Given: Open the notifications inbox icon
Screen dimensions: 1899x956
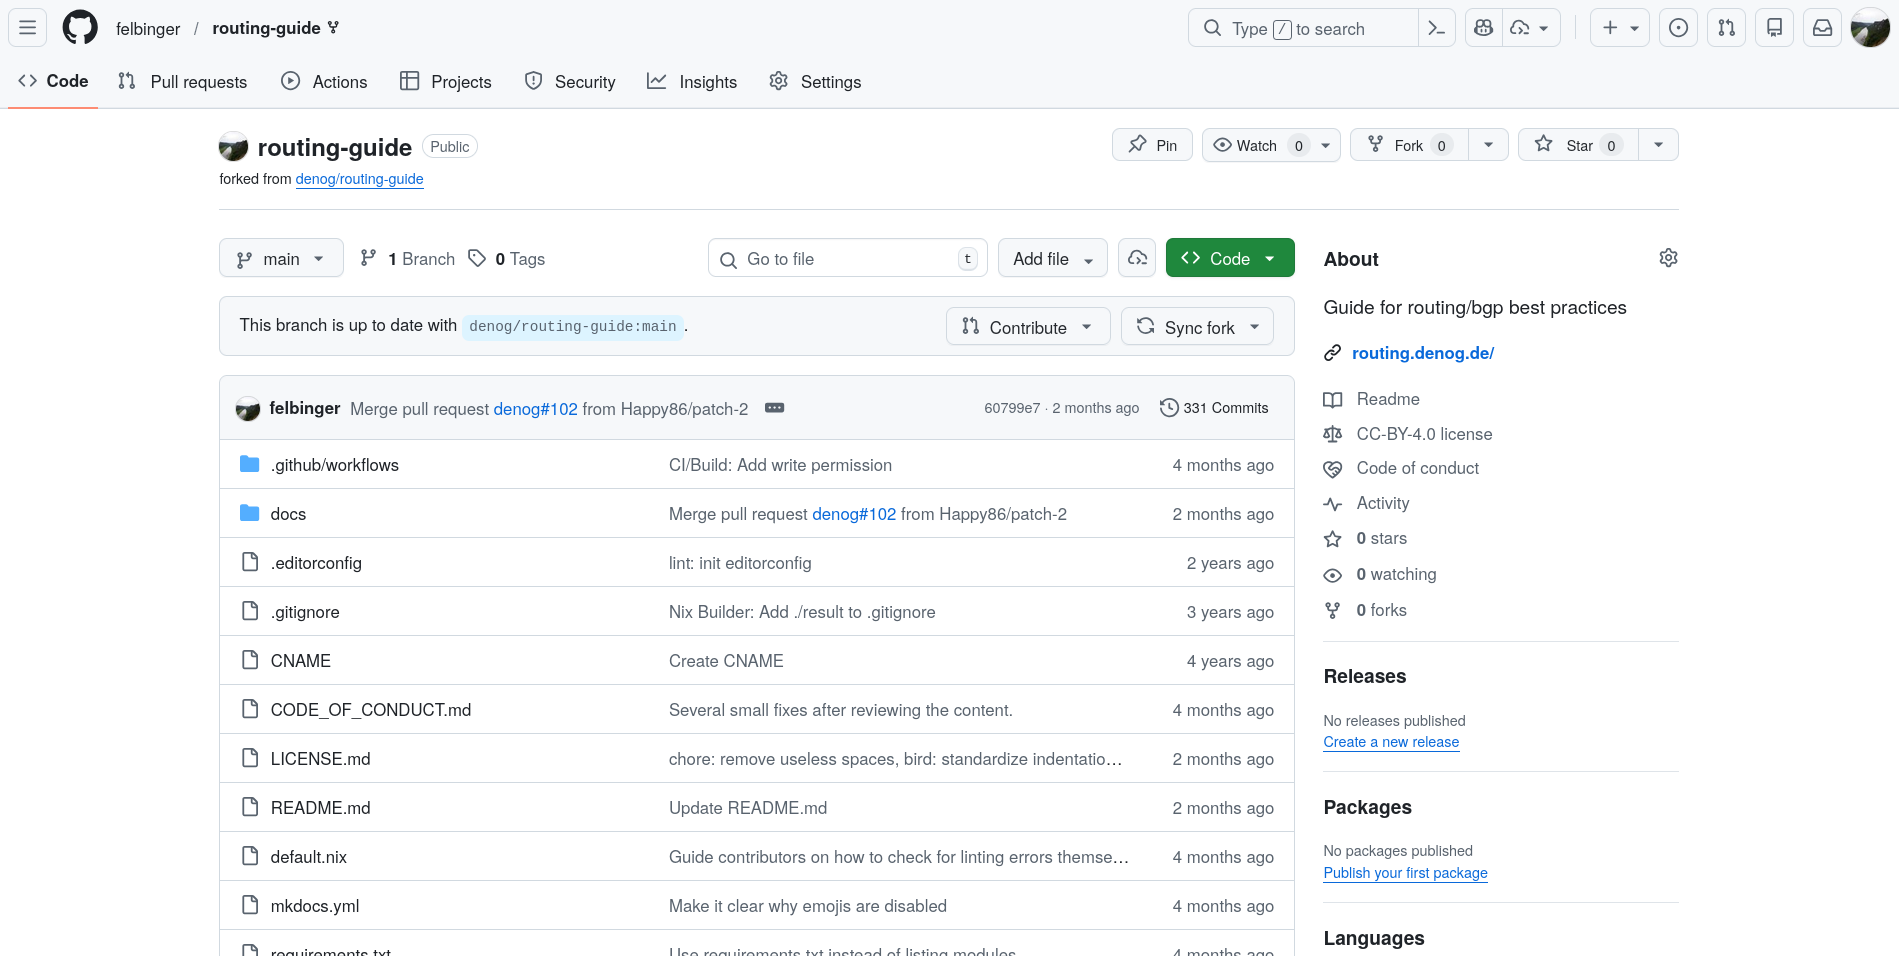Looking at the screenshot, I should (1822, 28).
